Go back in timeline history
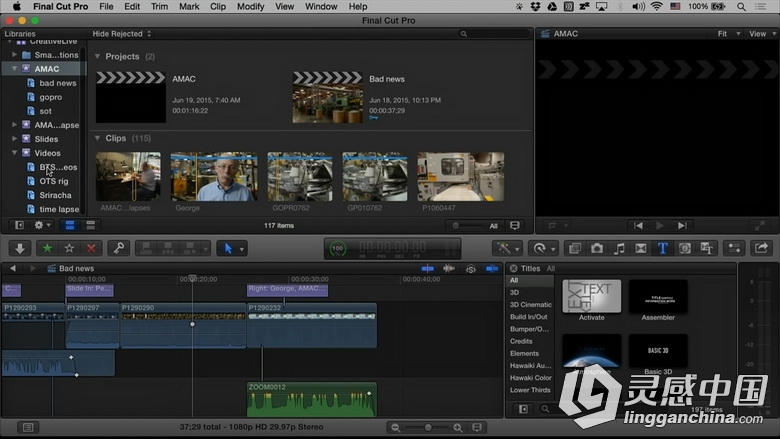780x439 pixels. [13, 268]
